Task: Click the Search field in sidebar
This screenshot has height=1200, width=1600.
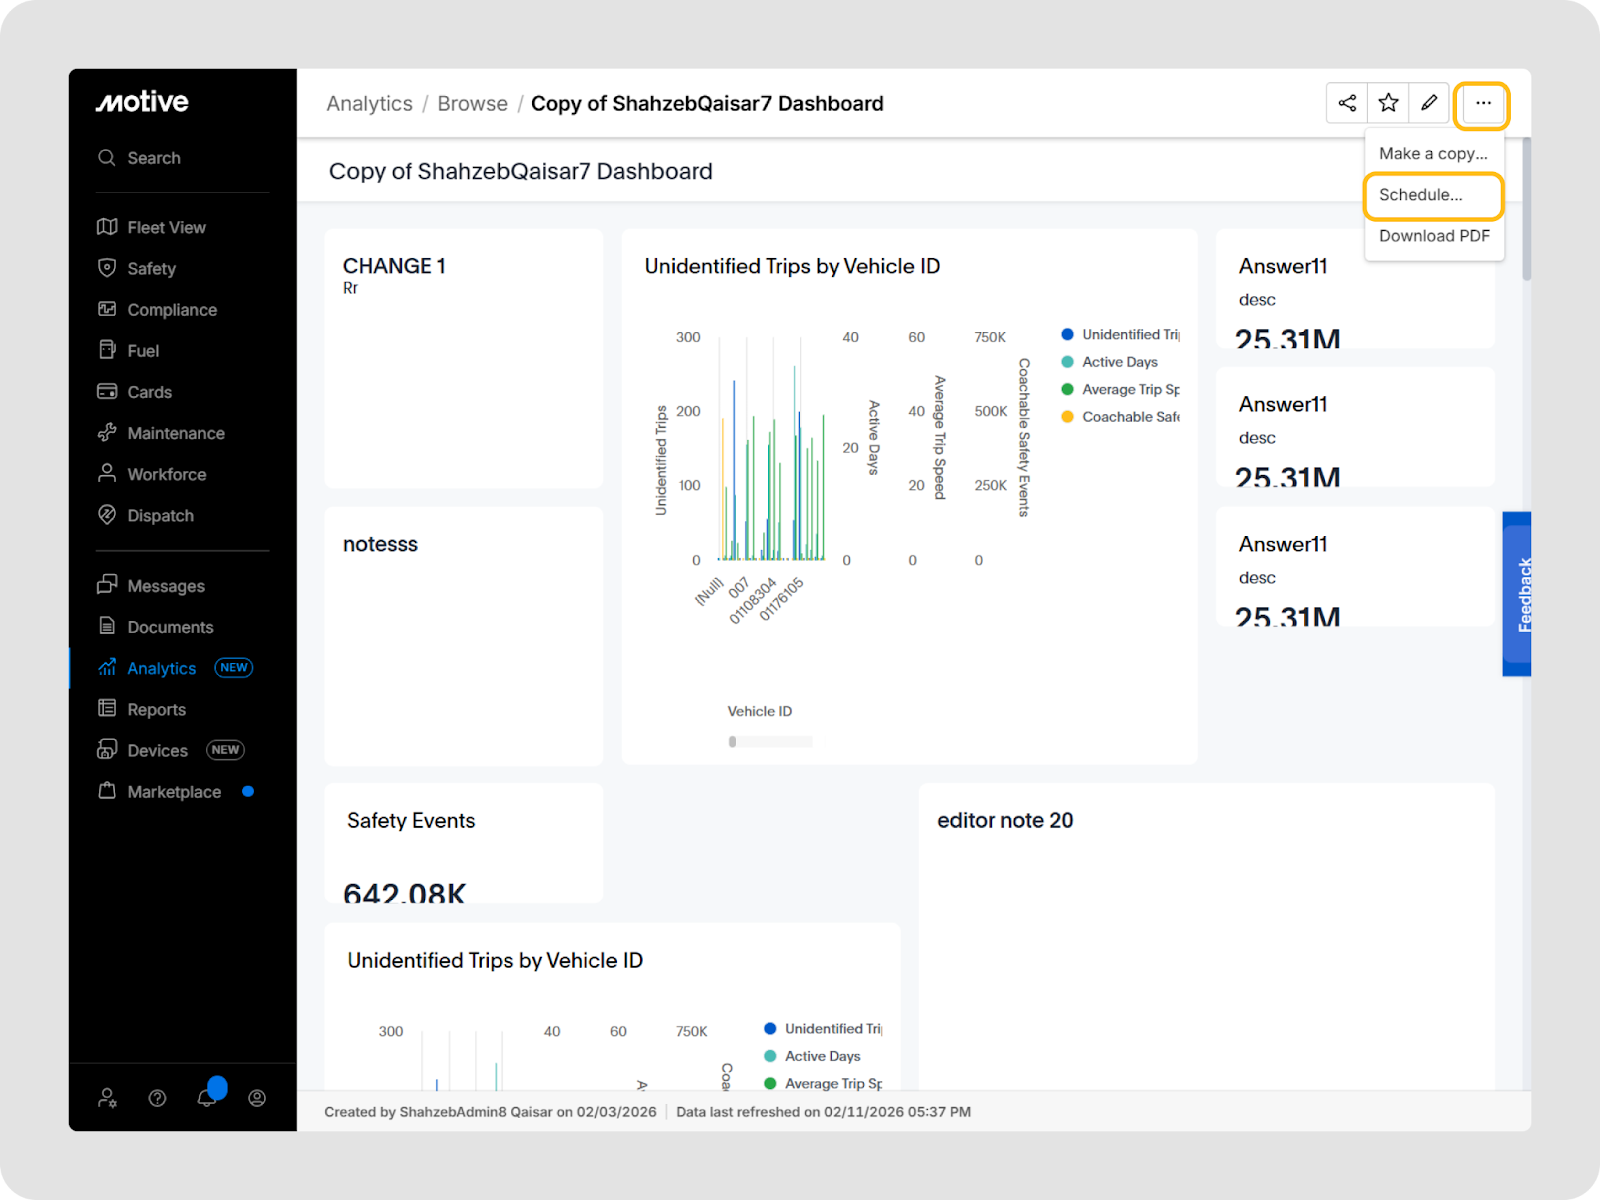Action: [154, 158]
